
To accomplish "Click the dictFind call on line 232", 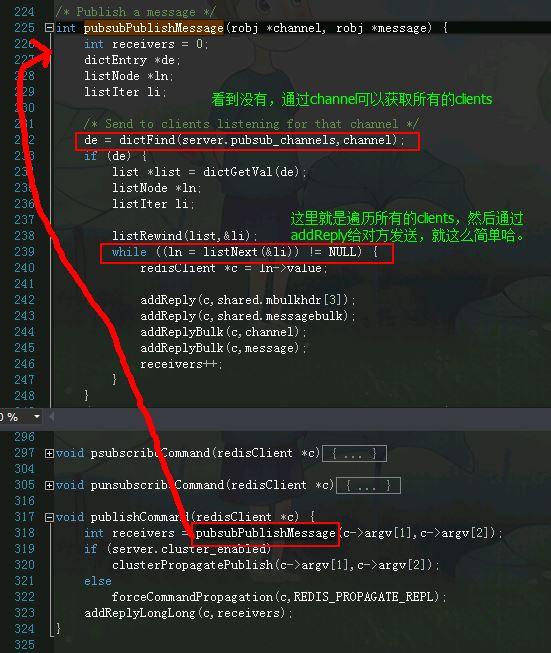I will coord(147,140).
